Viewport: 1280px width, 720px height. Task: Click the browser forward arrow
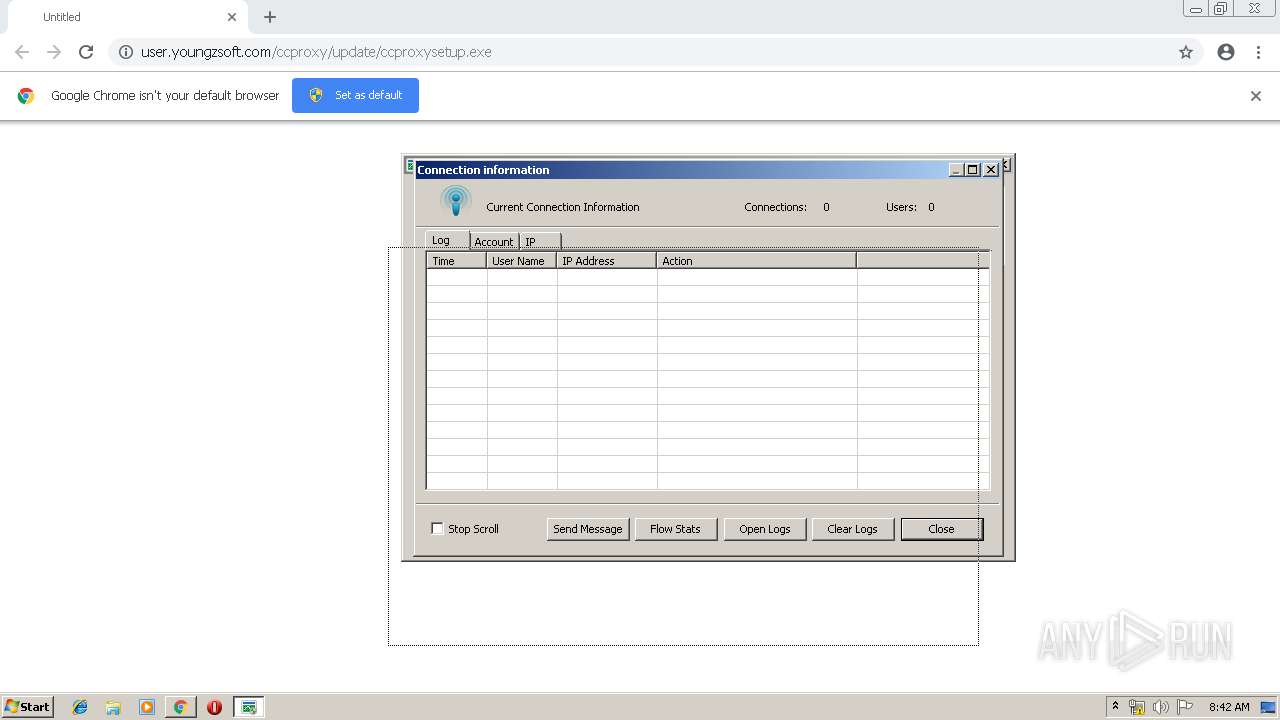[54, 52]
